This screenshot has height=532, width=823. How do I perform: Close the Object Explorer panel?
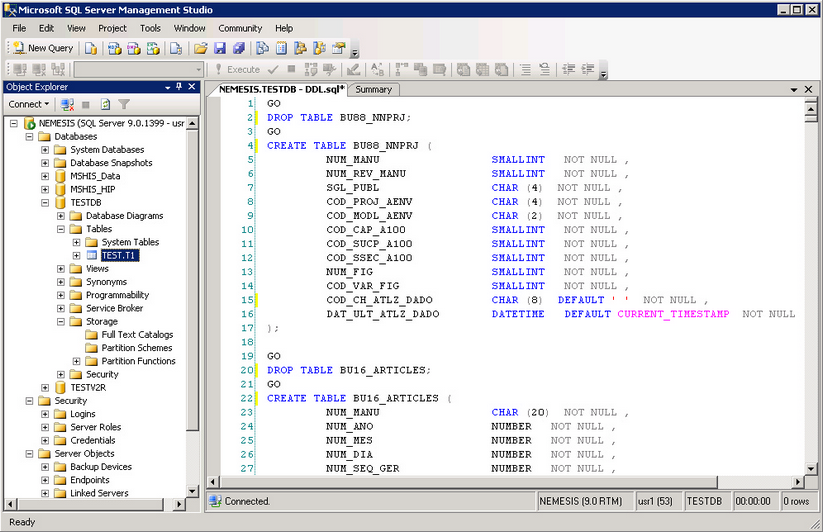coord(192,87)
